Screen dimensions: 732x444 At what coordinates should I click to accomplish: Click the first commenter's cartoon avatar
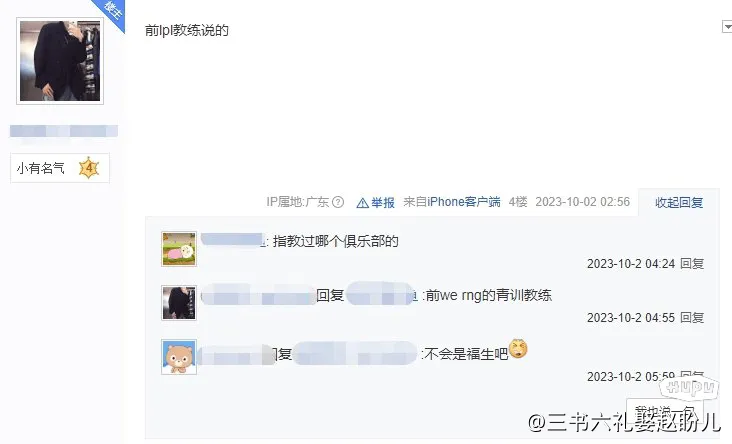point(179,249)
